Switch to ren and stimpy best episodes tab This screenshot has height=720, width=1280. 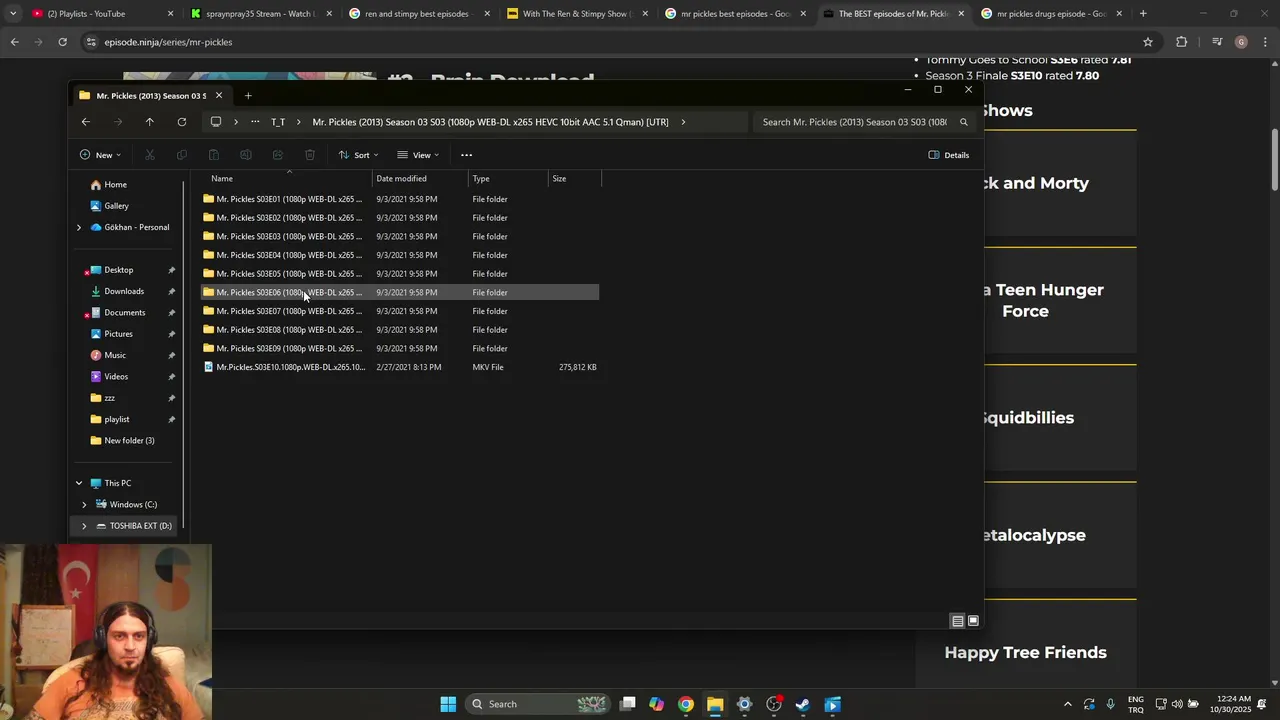[x=420, y=14]
